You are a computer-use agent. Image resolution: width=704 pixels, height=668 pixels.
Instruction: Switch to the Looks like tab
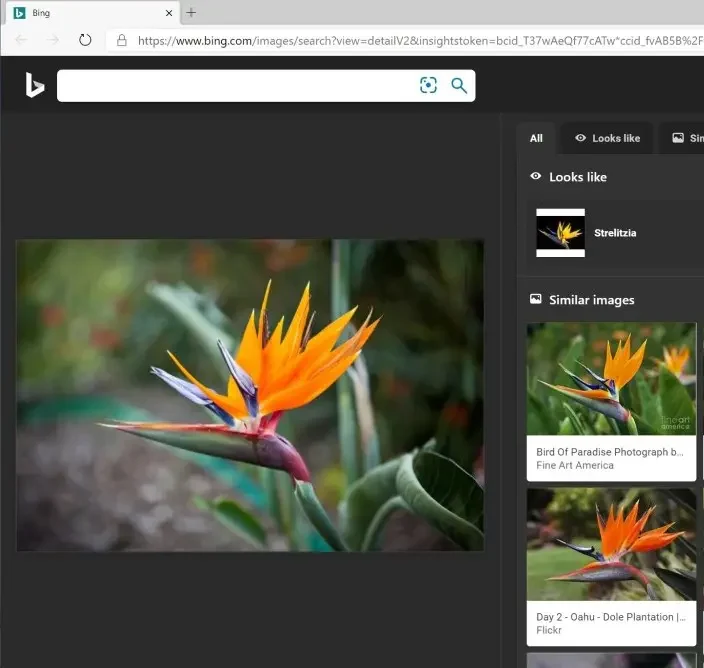click(x=607, y=138)
